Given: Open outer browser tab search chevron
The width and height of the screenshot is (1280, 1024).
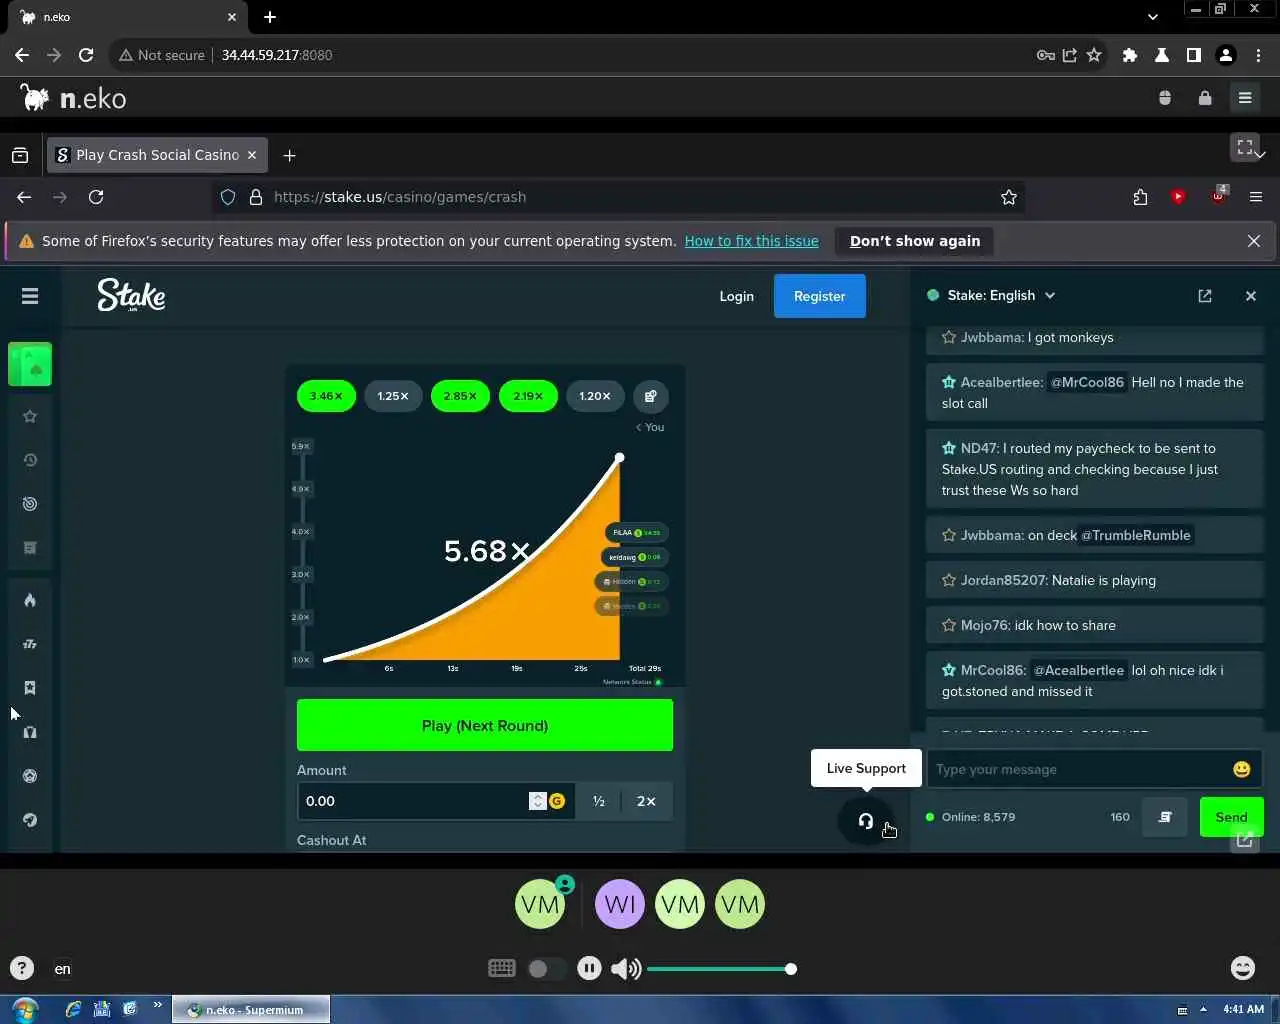Looking at the screenshot, I should (1153, 17).
